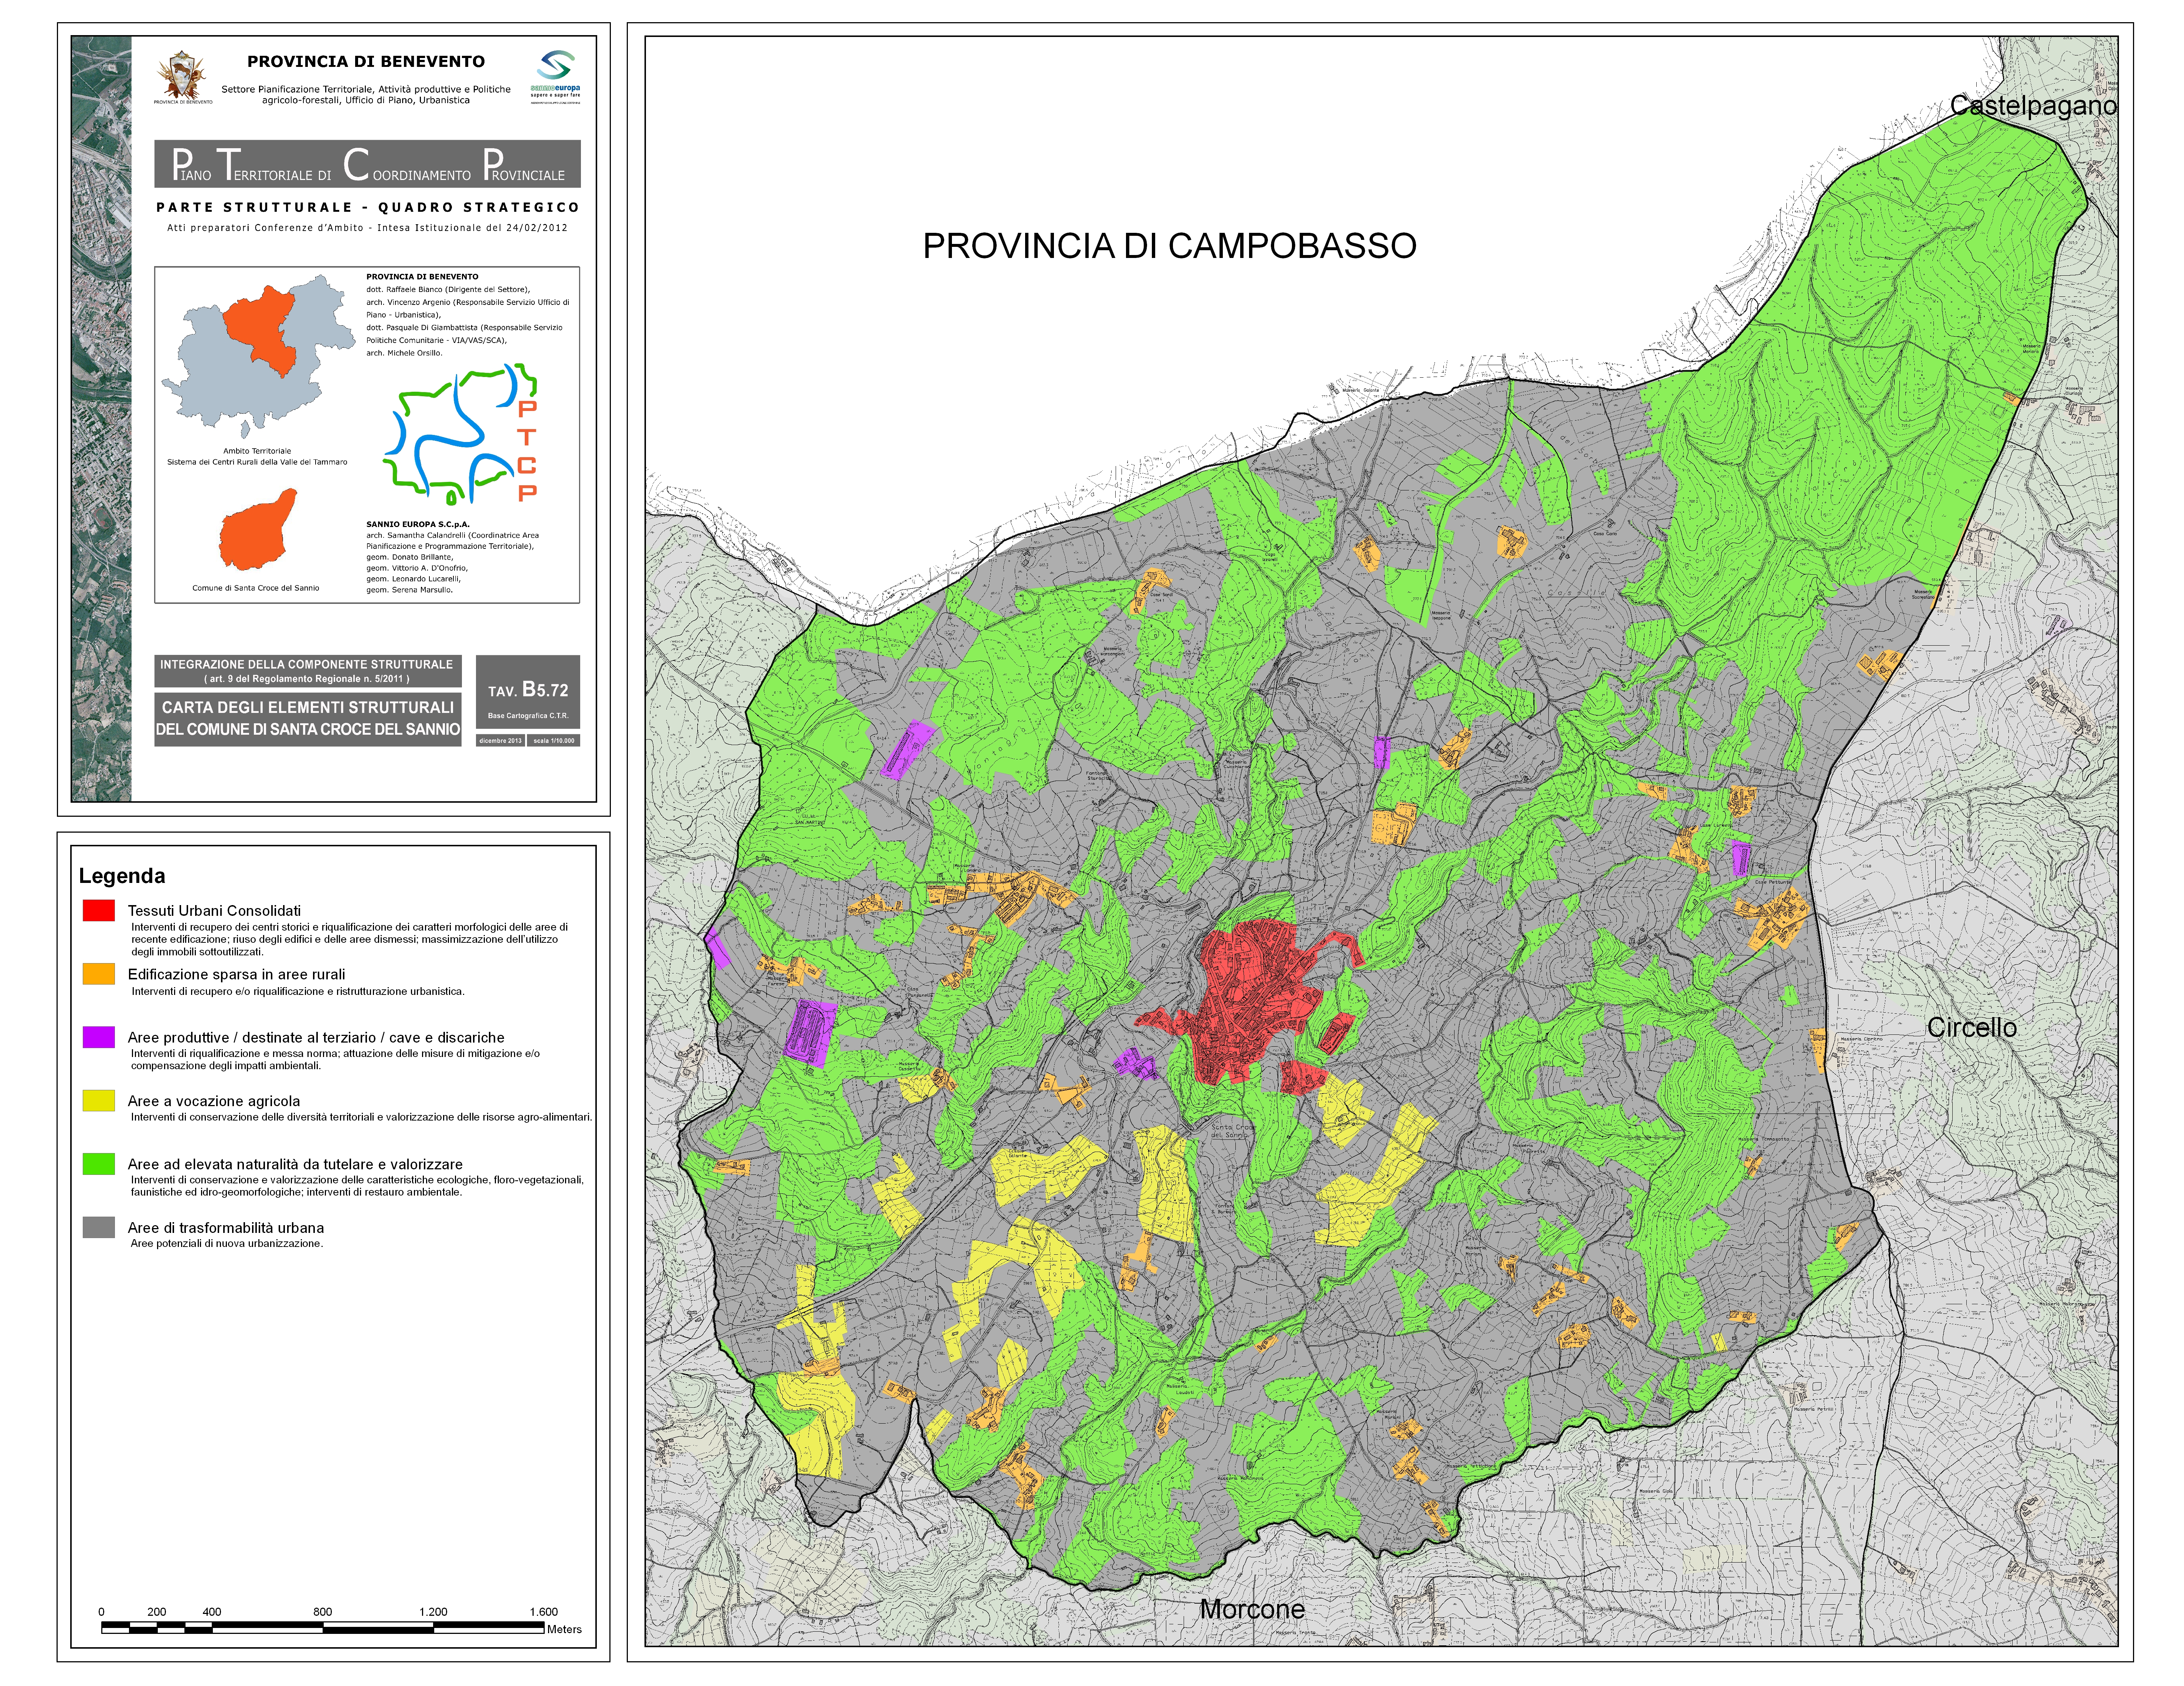Viewport: 2184px width, 1686px height.
Task: Click the Sannio Europa logo
Action: click(555, 76)
